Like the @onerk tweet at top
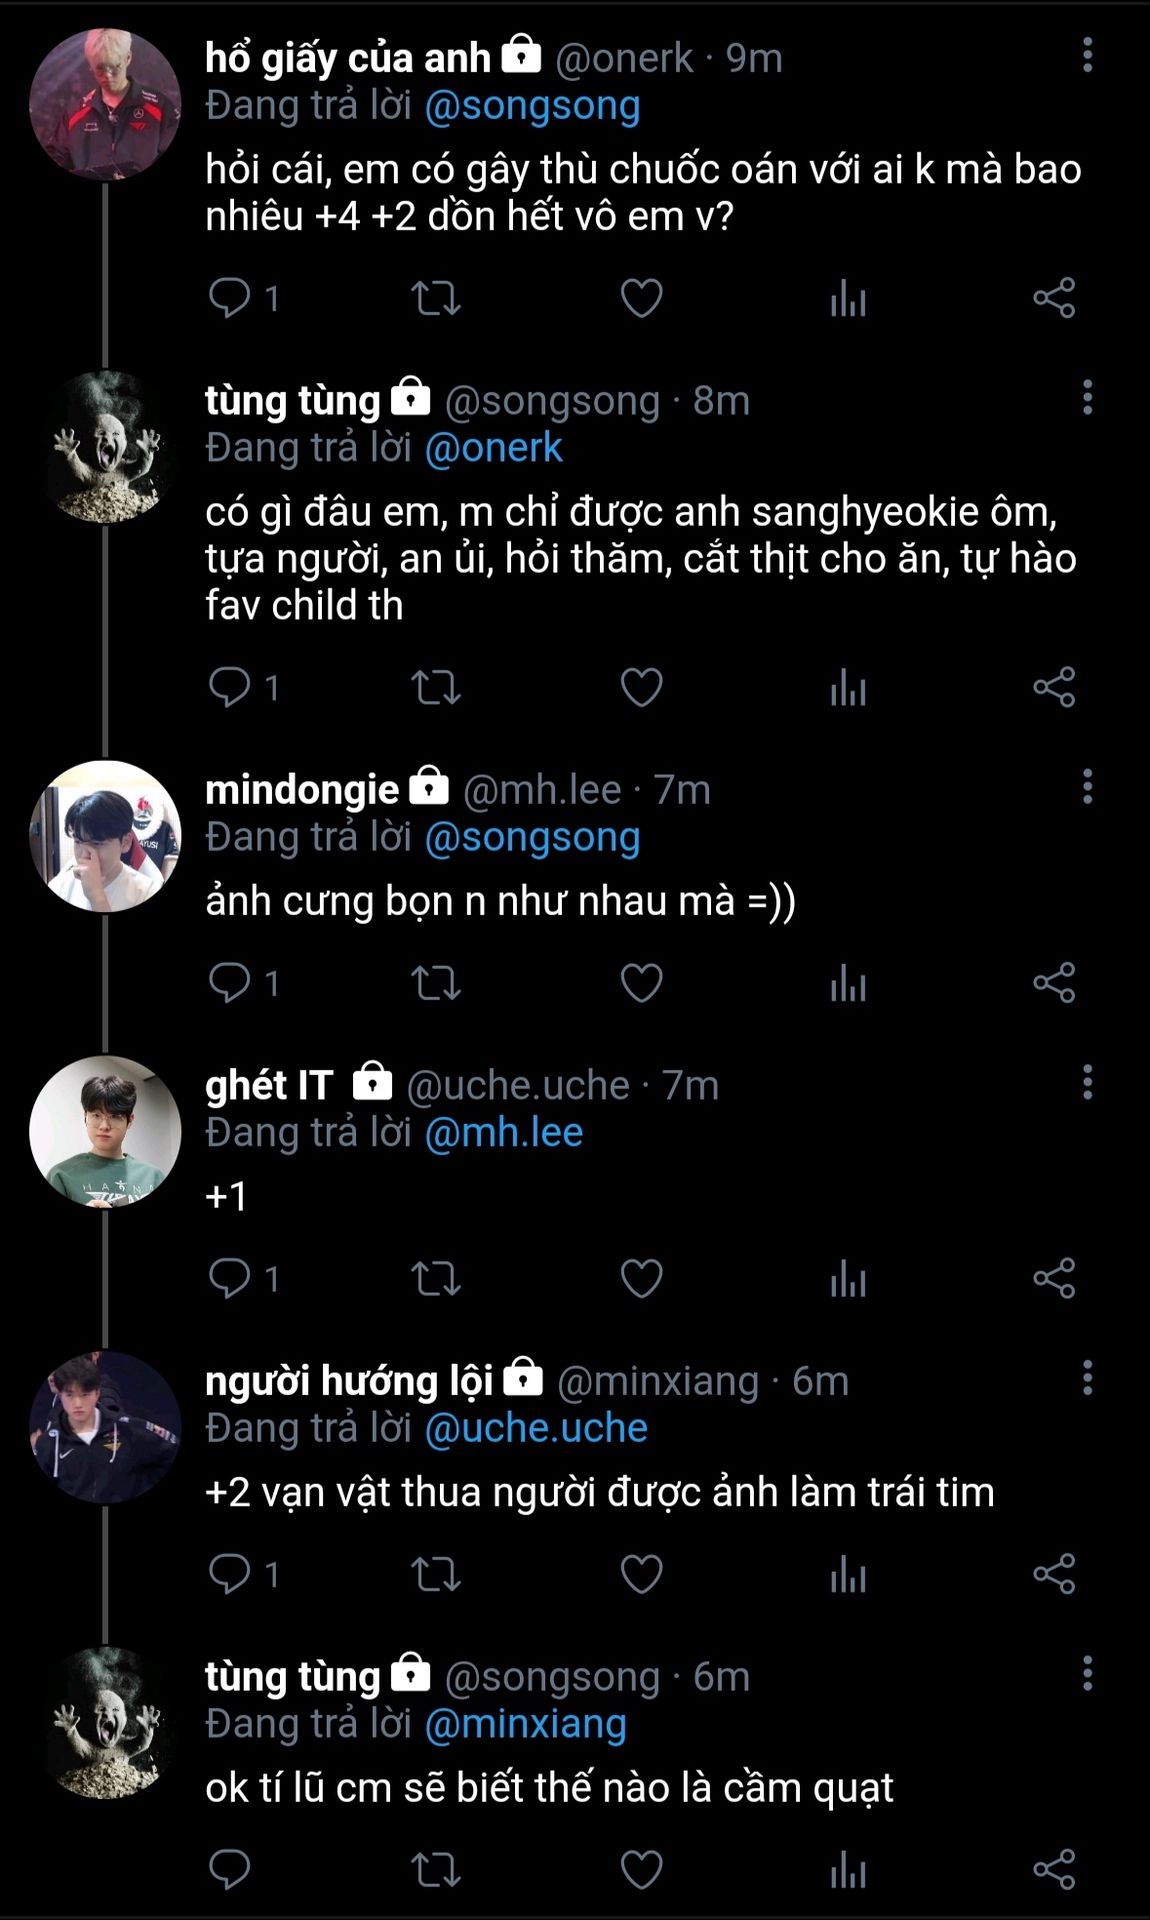This screenshot has height=1920, width=1150. (x=641, y=298)
